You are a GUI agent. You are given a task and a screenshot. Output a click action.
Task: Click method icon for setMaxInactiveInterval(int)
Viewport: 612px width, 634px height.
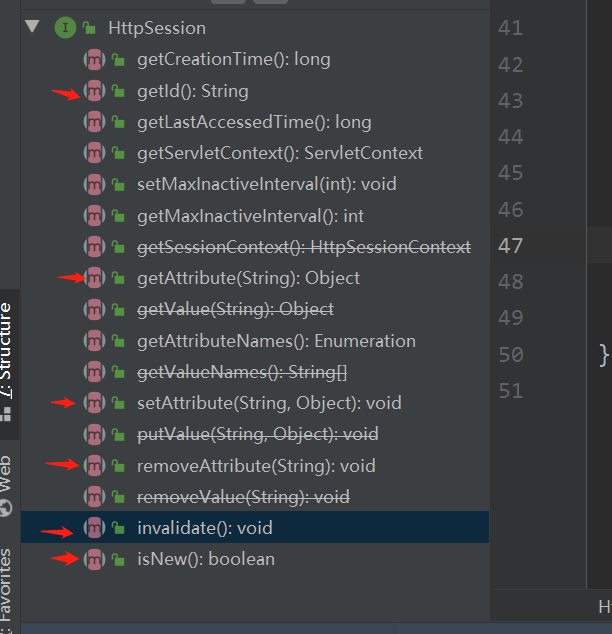94,184
